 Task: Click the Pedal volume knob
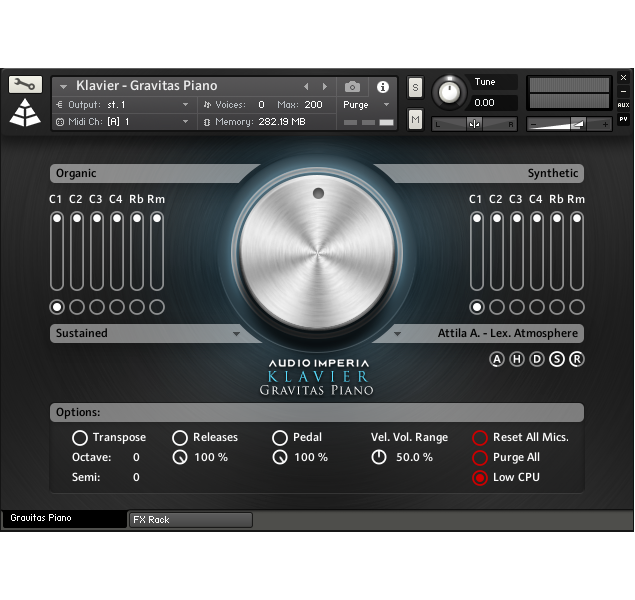point(280,457)
